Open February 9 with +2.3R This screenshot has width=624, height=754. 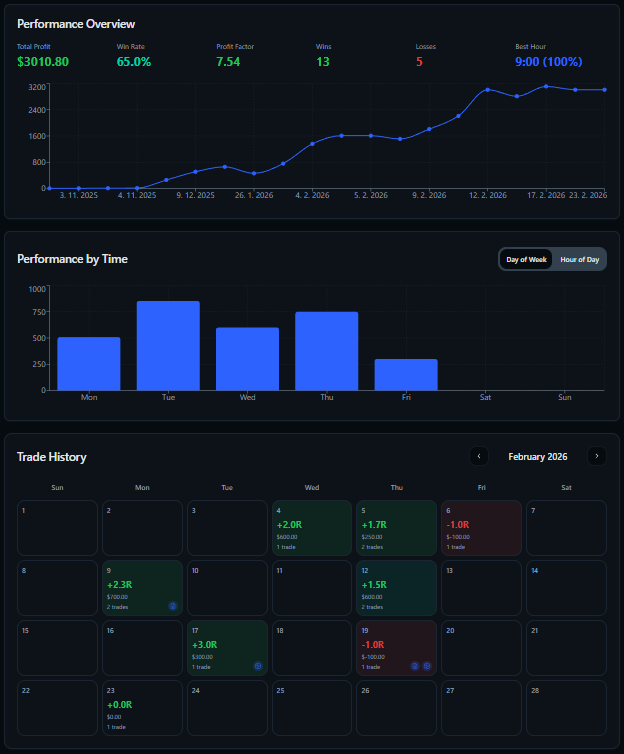point(142,588)
